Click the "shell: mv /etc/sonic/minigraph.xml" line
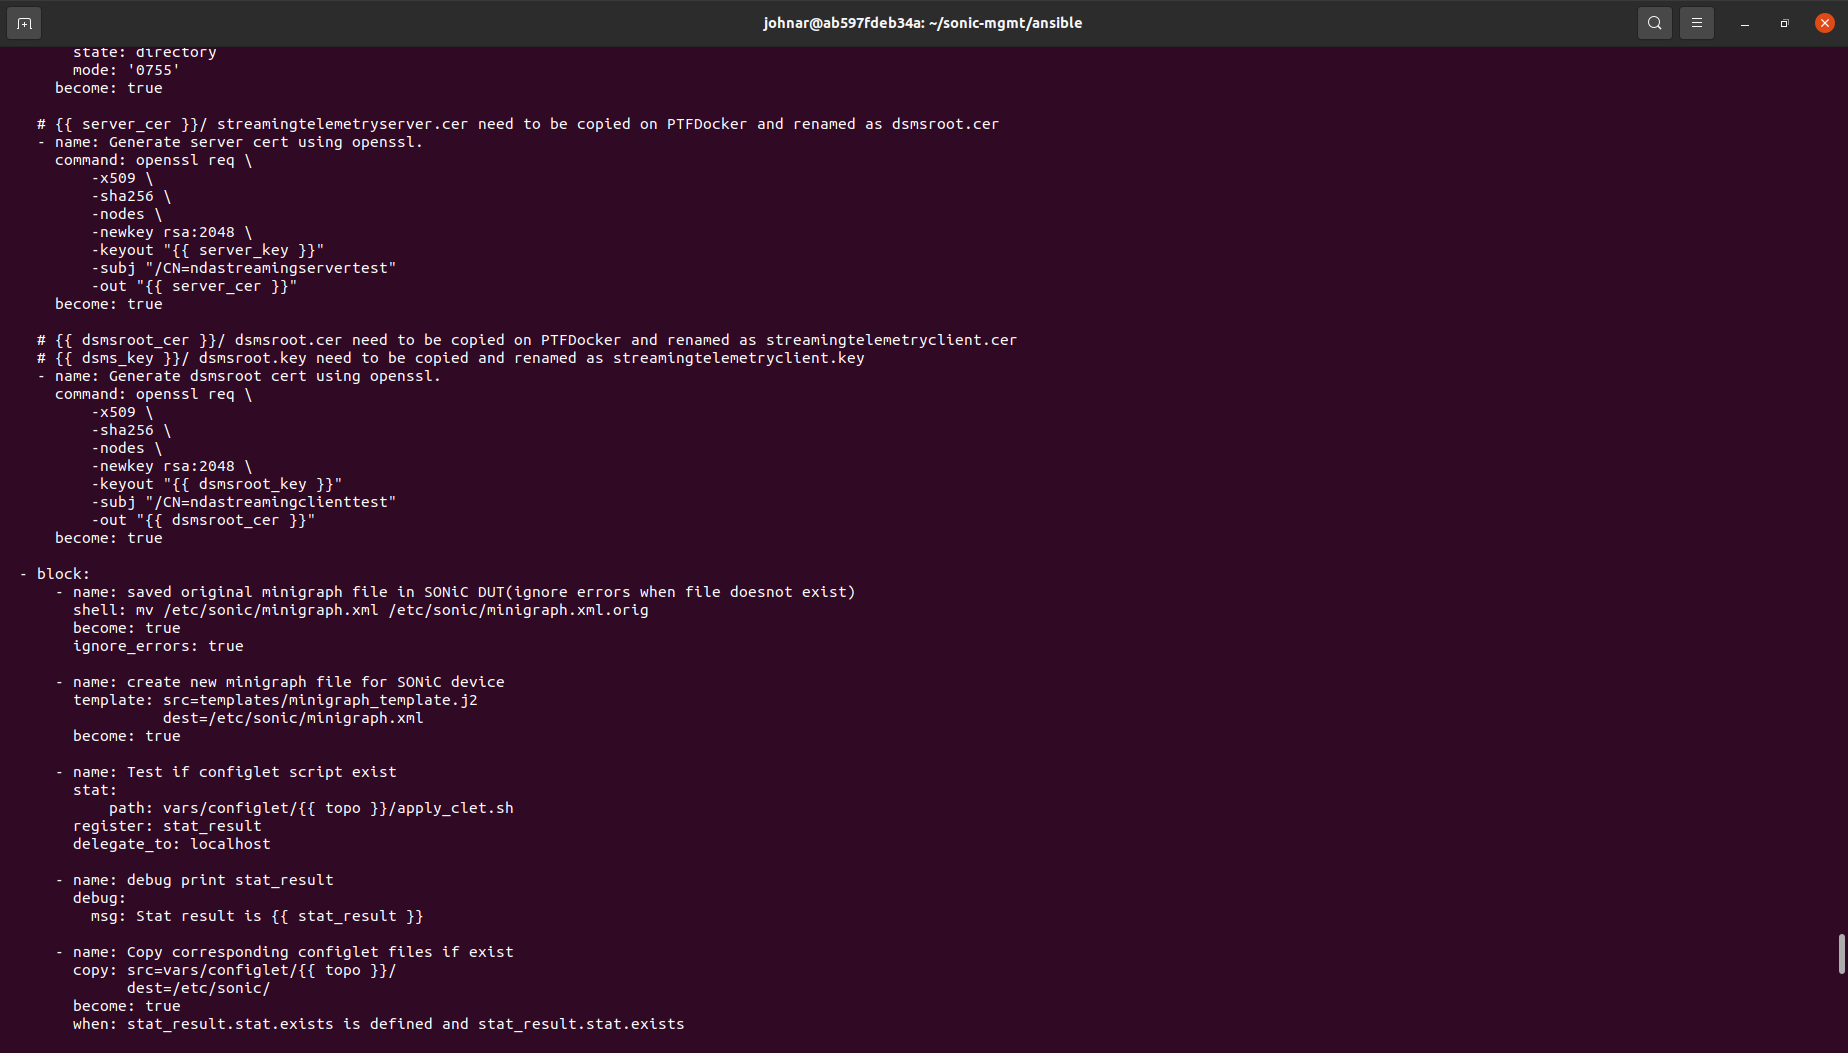Screen dimensions: 1848x1053 click(x=361, y=610)
